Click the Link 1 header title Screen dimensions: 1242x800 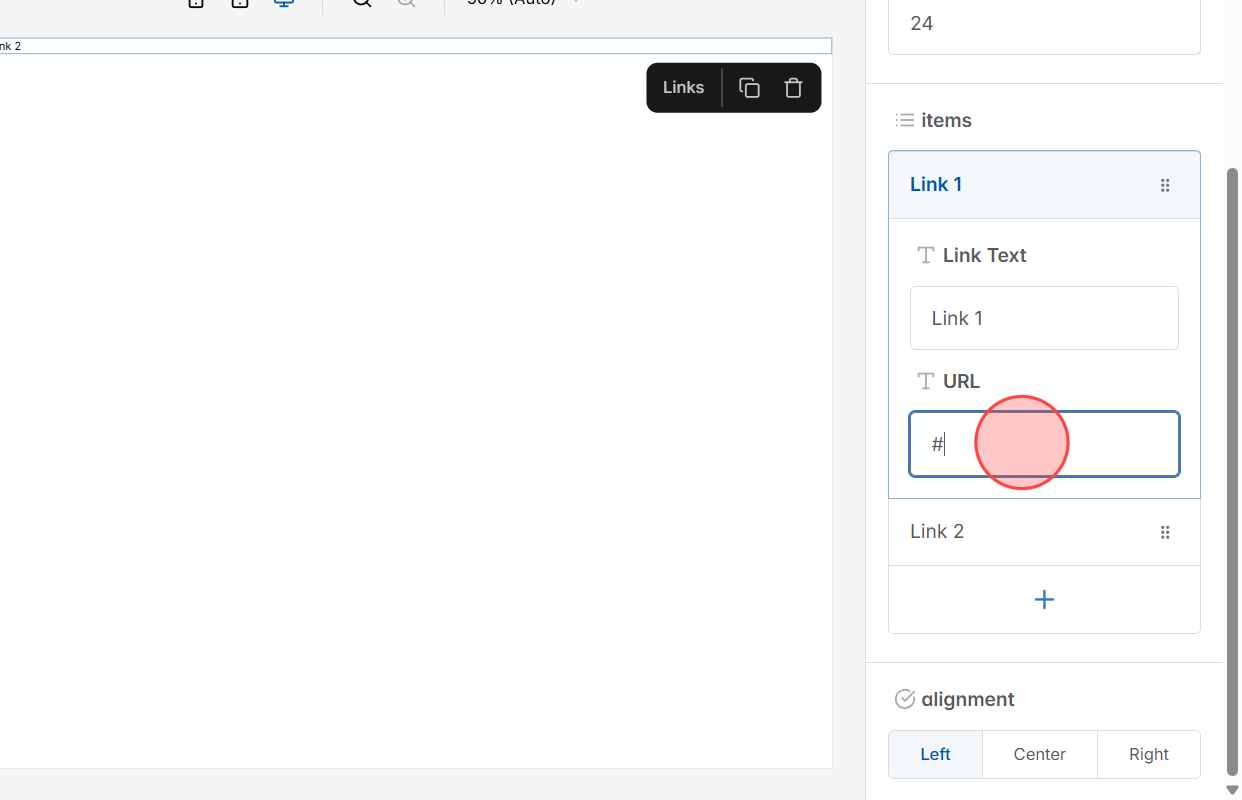[x=936, y=184]
